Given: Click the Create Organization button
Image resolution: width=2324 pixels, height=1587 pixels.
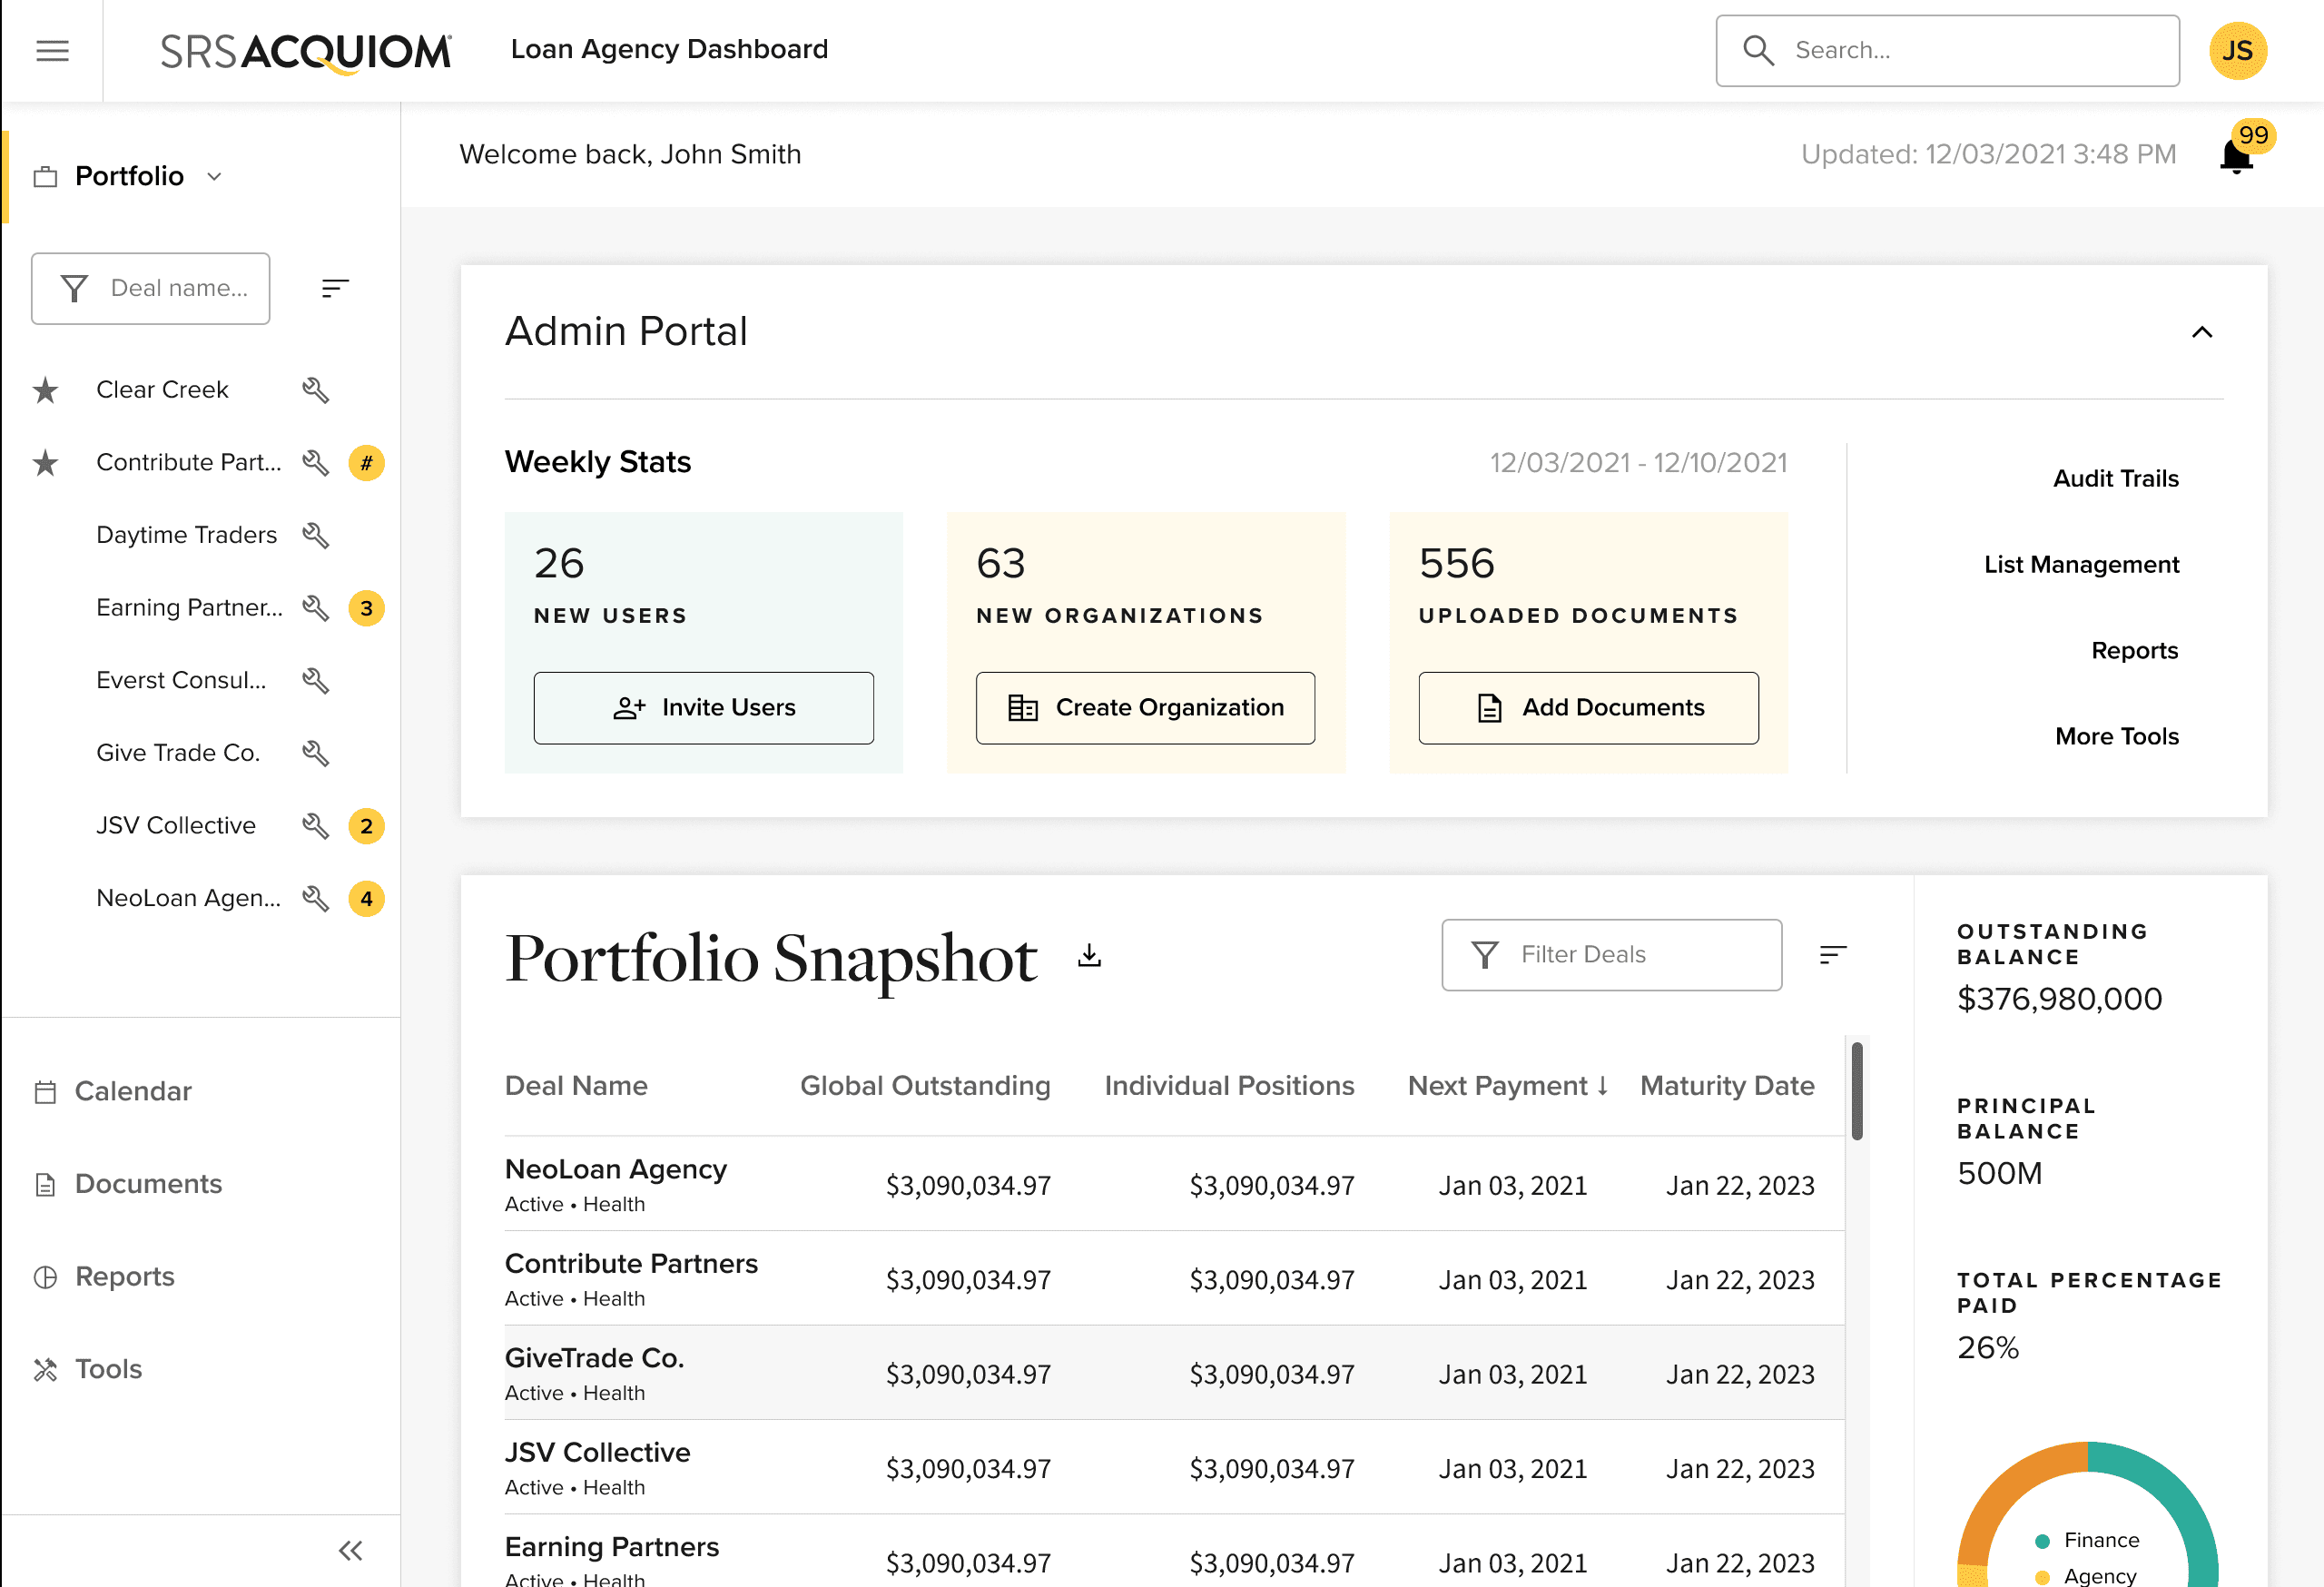Looking at the screenshot, I should tap(1146, 708).
